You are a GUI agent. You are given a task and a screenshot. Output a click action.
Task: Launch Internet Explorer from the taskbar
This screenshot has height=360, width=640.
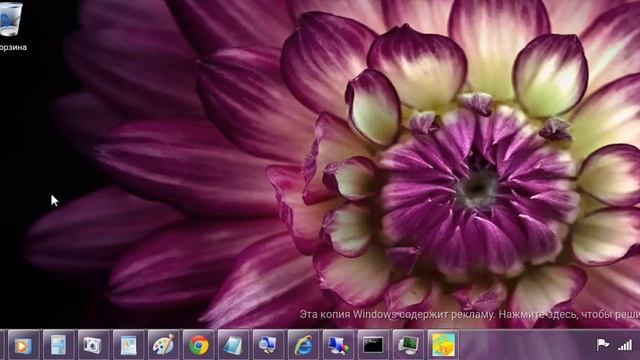[303, 345]
